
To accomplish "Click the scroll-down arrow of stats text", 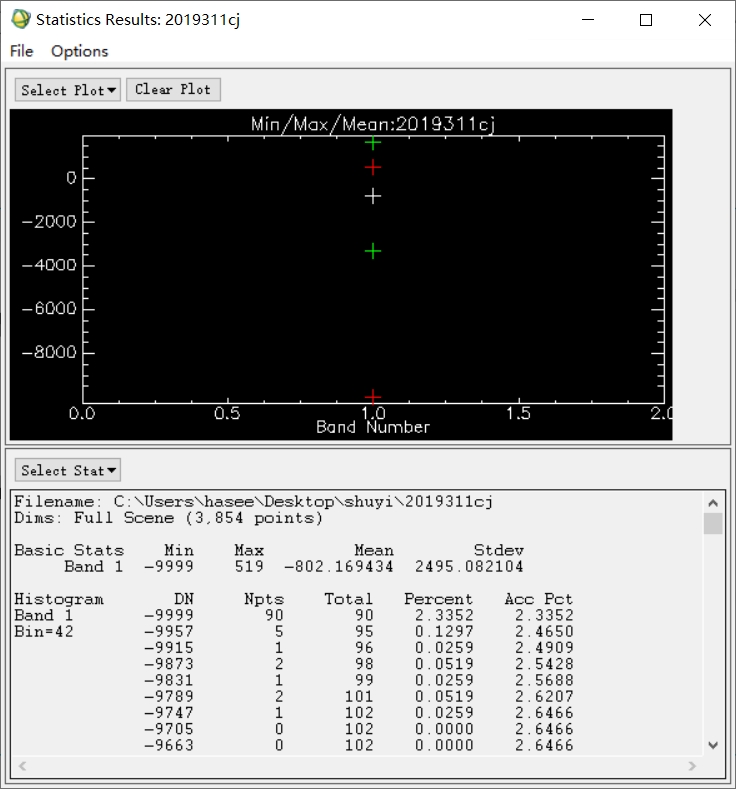I will [x=713, y=745].
